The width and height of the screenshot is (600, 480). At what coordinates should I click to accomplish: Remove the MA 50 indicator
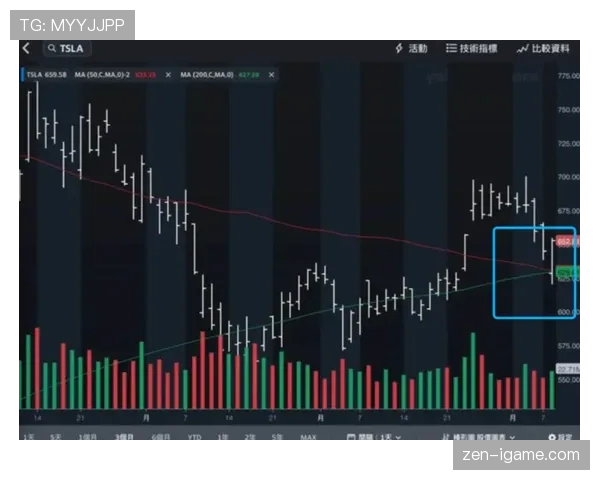pyautogui.click(x=168, y=75)
